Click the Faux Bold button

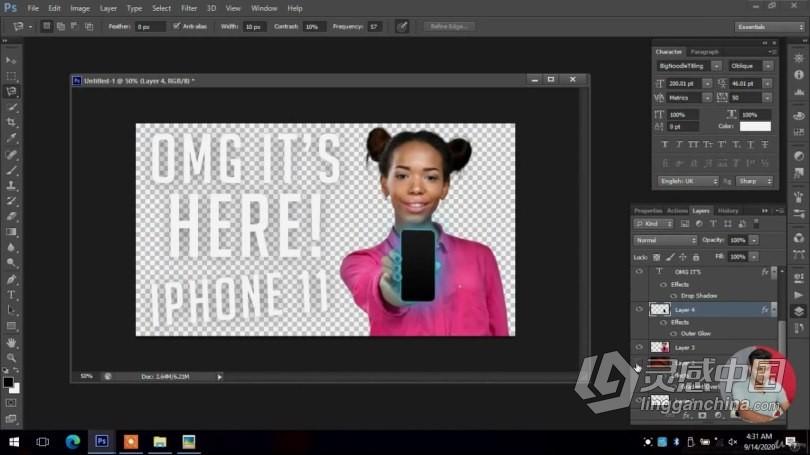point(664,145)
